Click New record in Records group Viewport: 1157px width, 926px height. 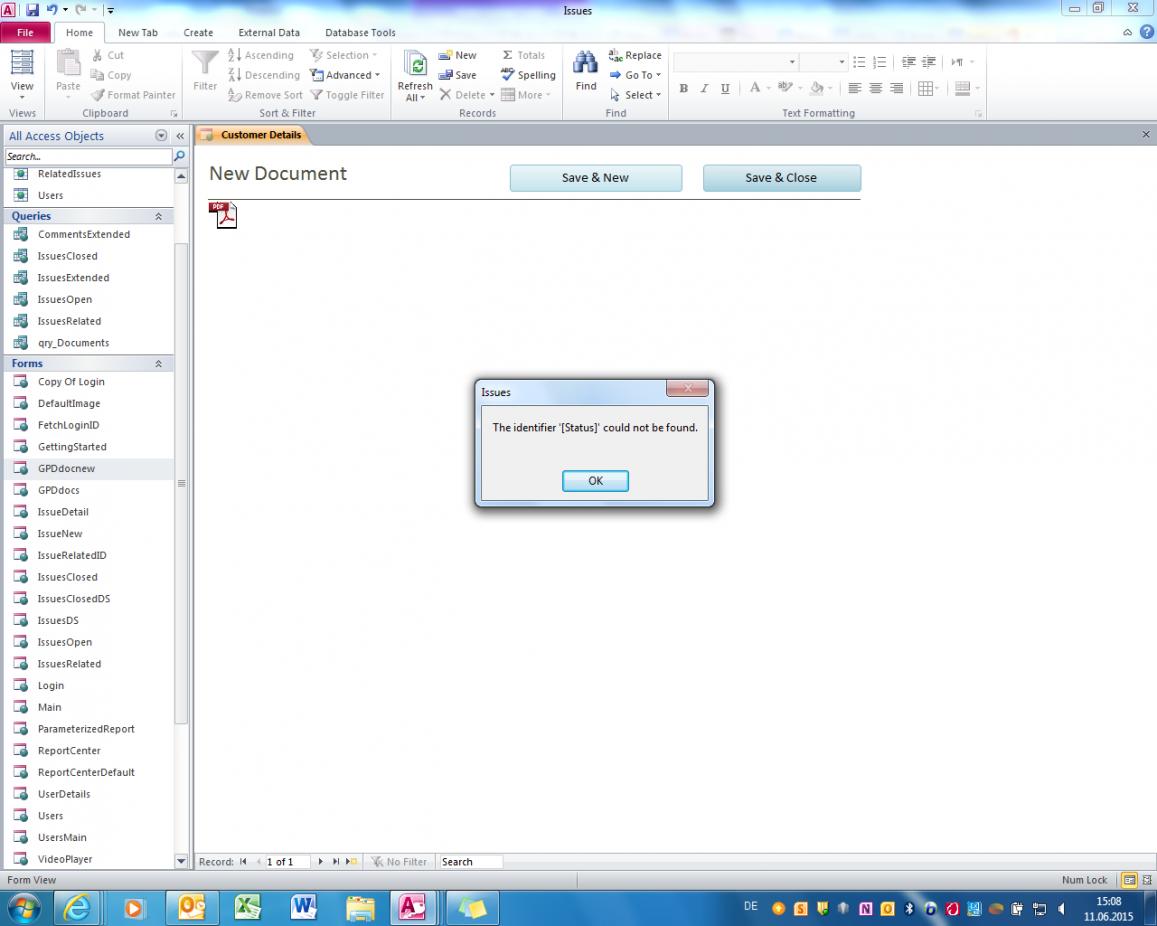click(x=457, y=55)
